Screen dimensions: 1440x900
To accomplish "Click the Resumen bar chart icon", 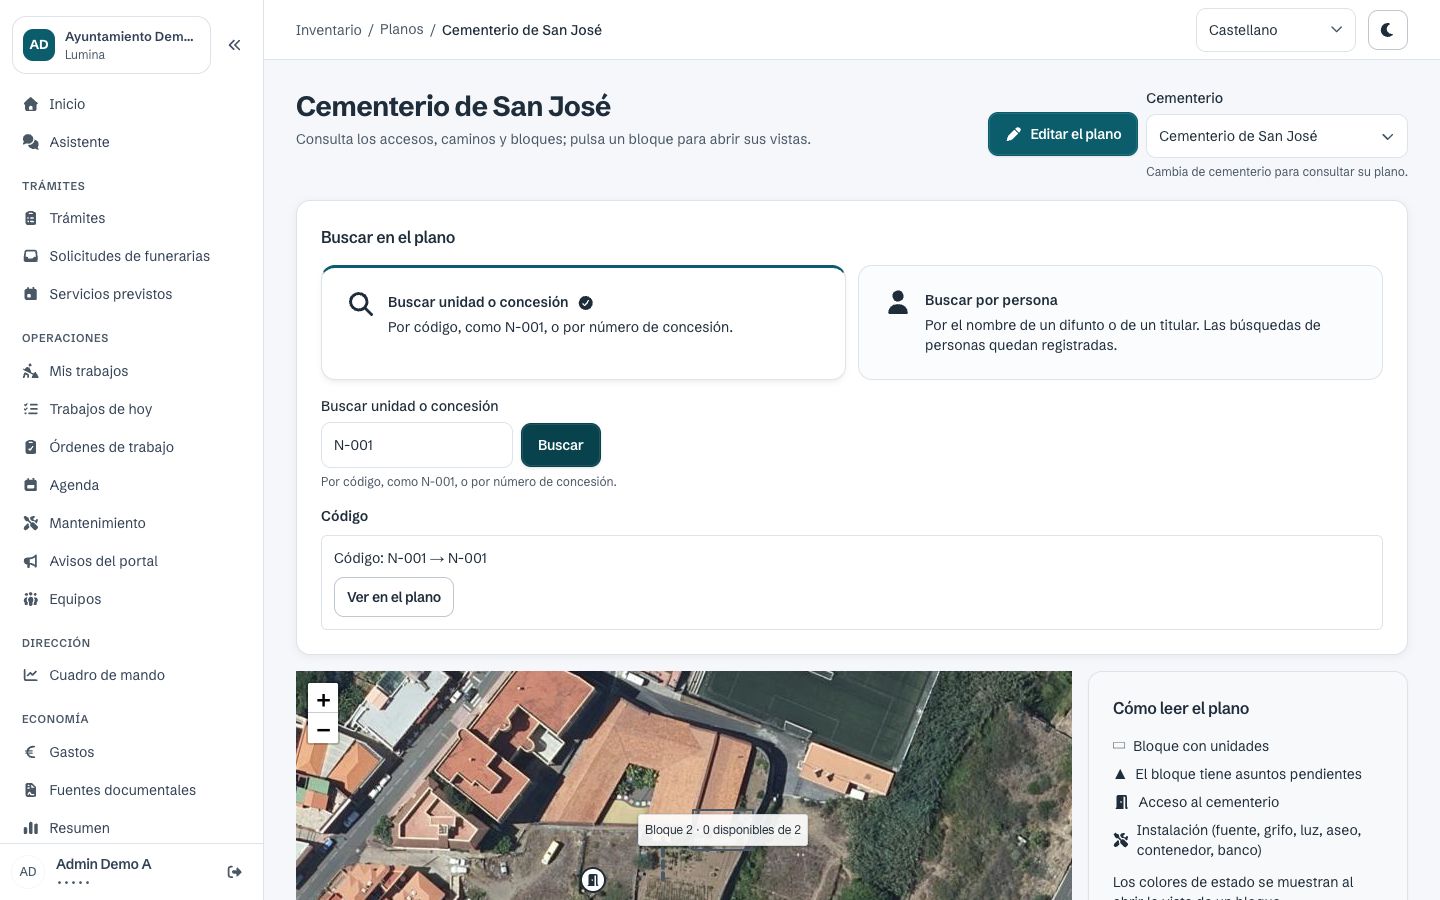I will coord(31,828).
